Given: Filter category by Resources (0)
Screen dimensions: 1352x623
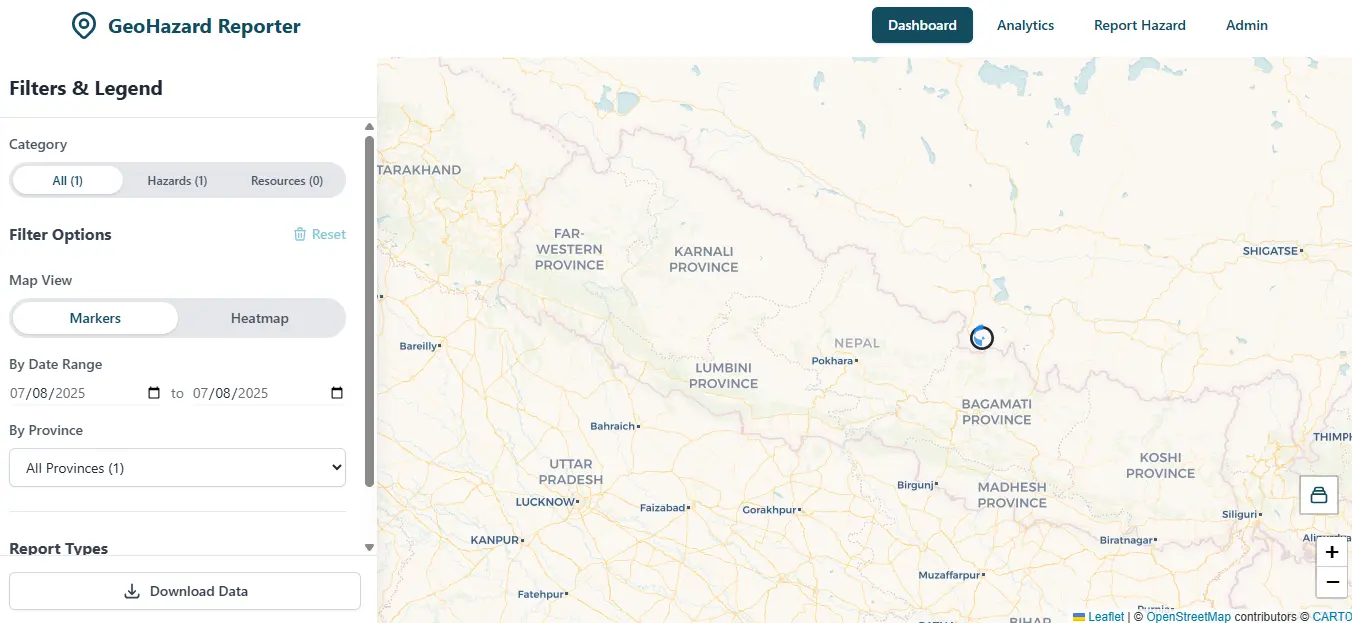Looking at the screenshot, I should [x=287, y=181].
